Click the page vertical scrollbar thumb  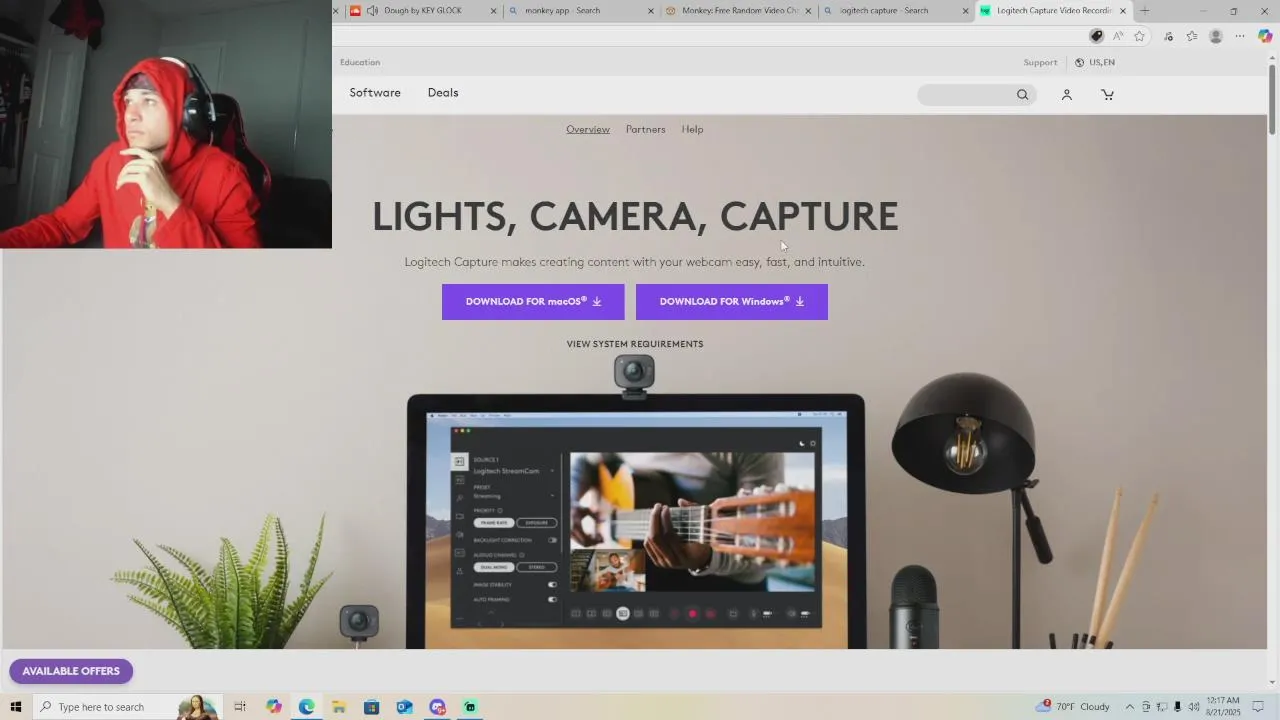point(1272,101)
